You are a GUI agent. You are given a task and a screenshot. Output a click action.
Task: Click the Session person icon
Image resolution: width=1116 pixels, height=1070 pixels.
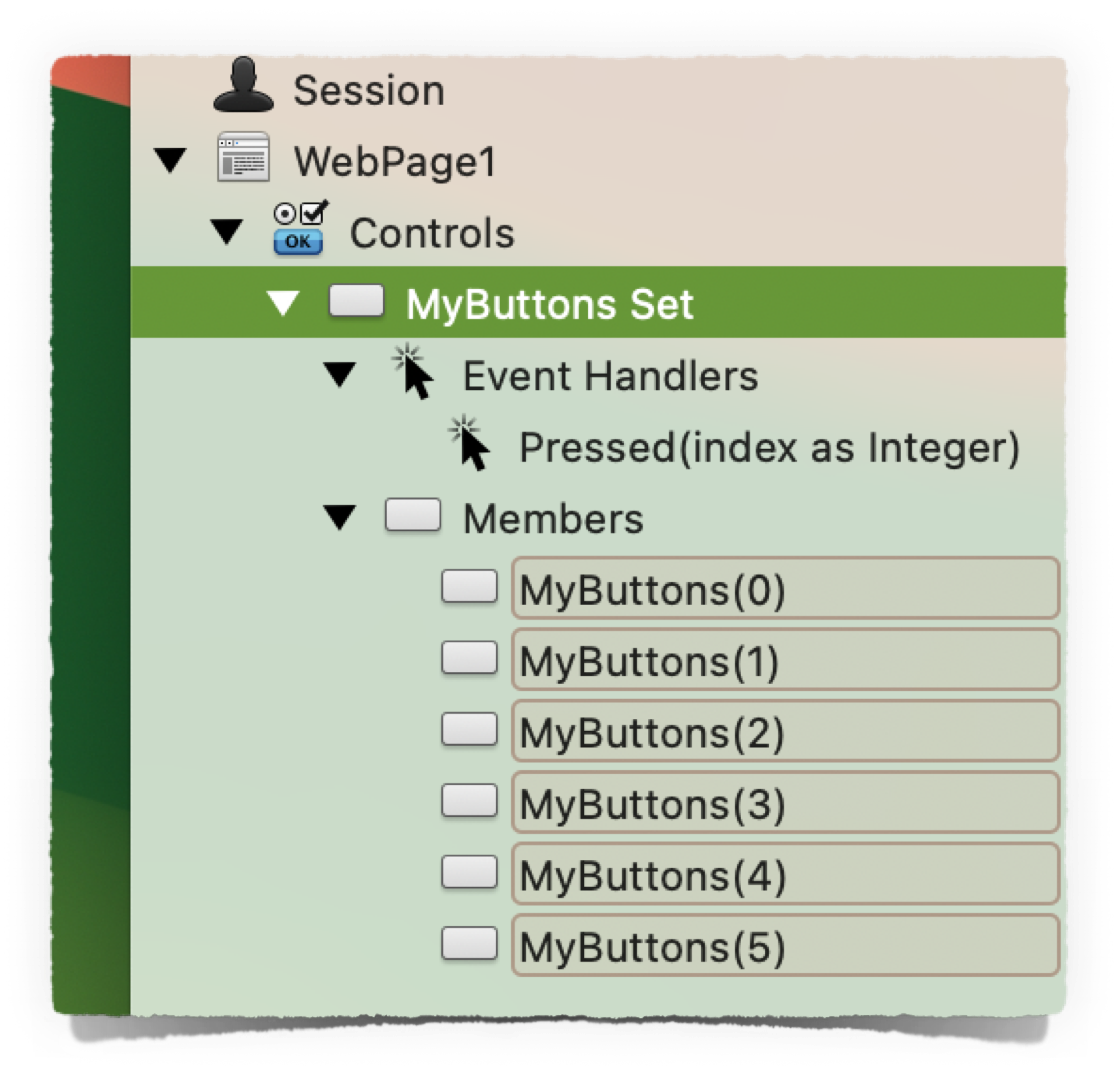pos(243,88)
